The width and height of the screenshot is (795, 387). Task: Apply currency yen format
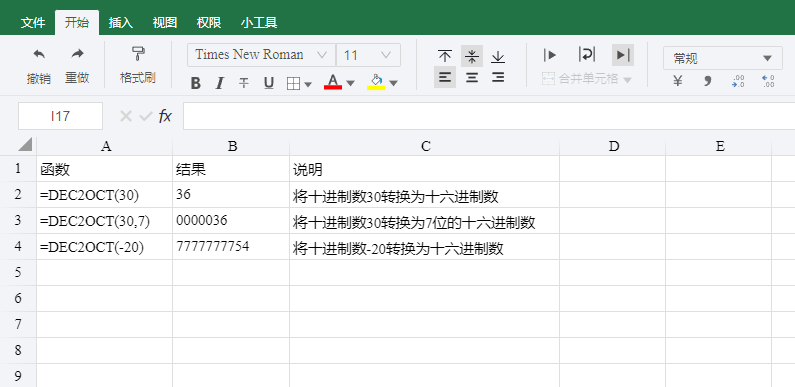(x=677, y=81)
